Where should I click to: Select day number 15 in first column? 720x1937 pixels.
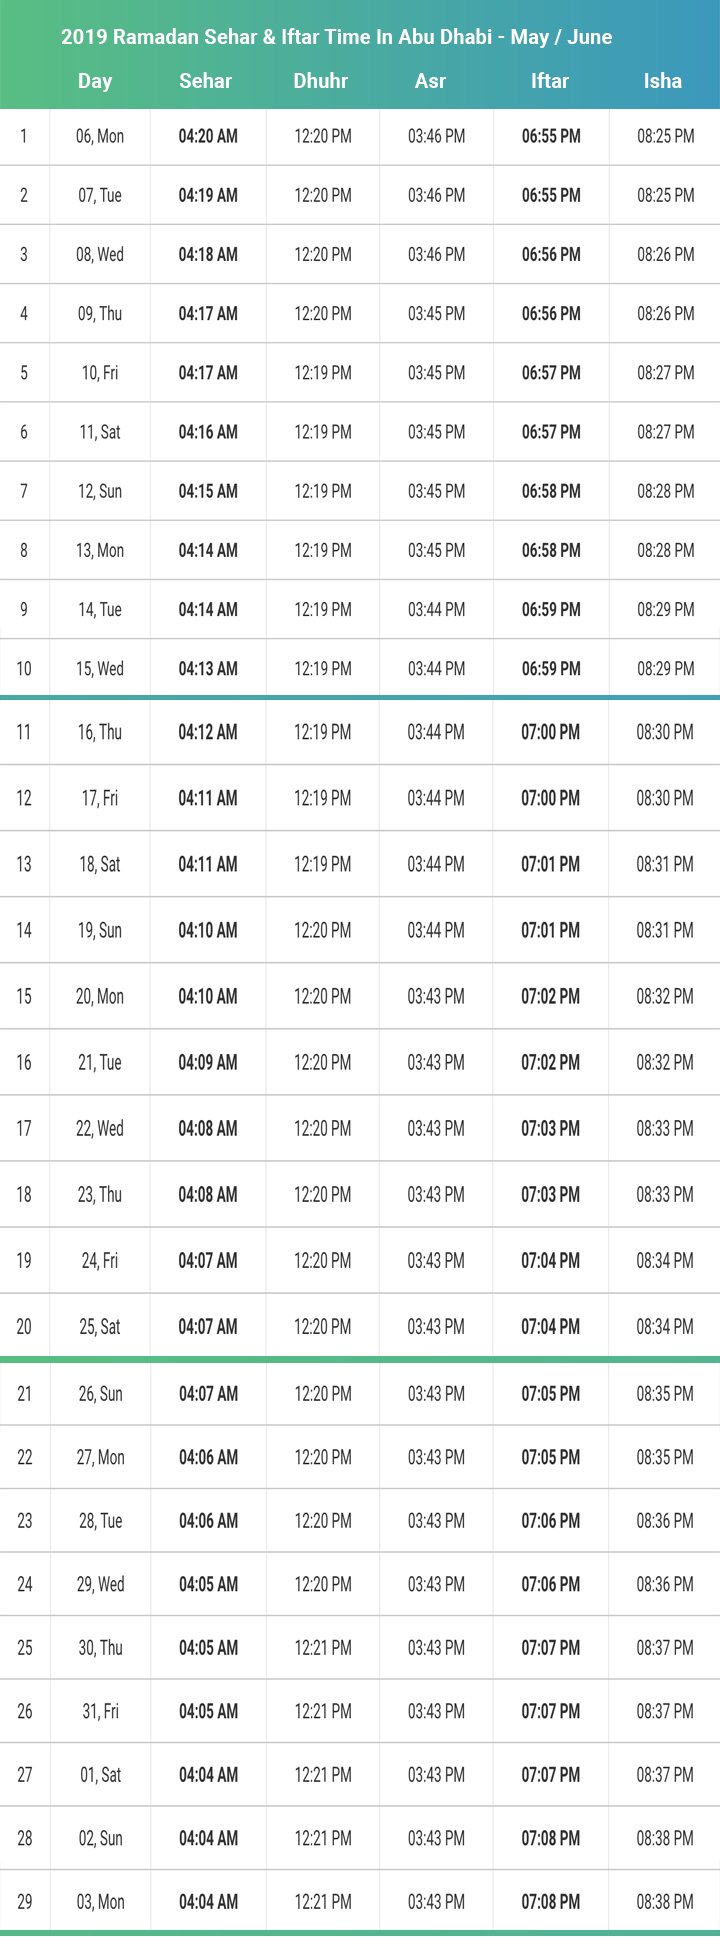(x=24, y=997)
